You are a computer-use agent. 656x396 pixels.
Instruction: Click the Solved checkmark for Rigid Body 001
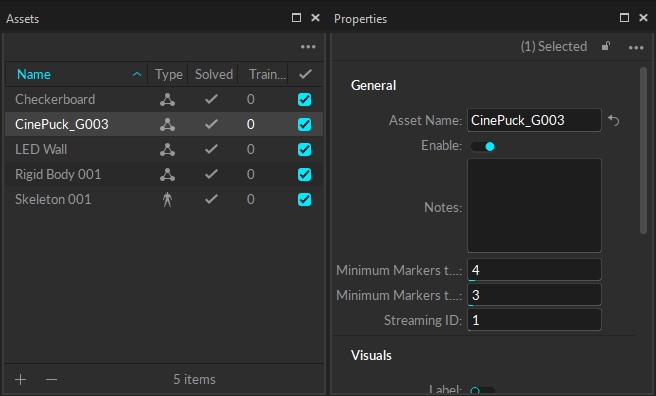pos(211,174)
